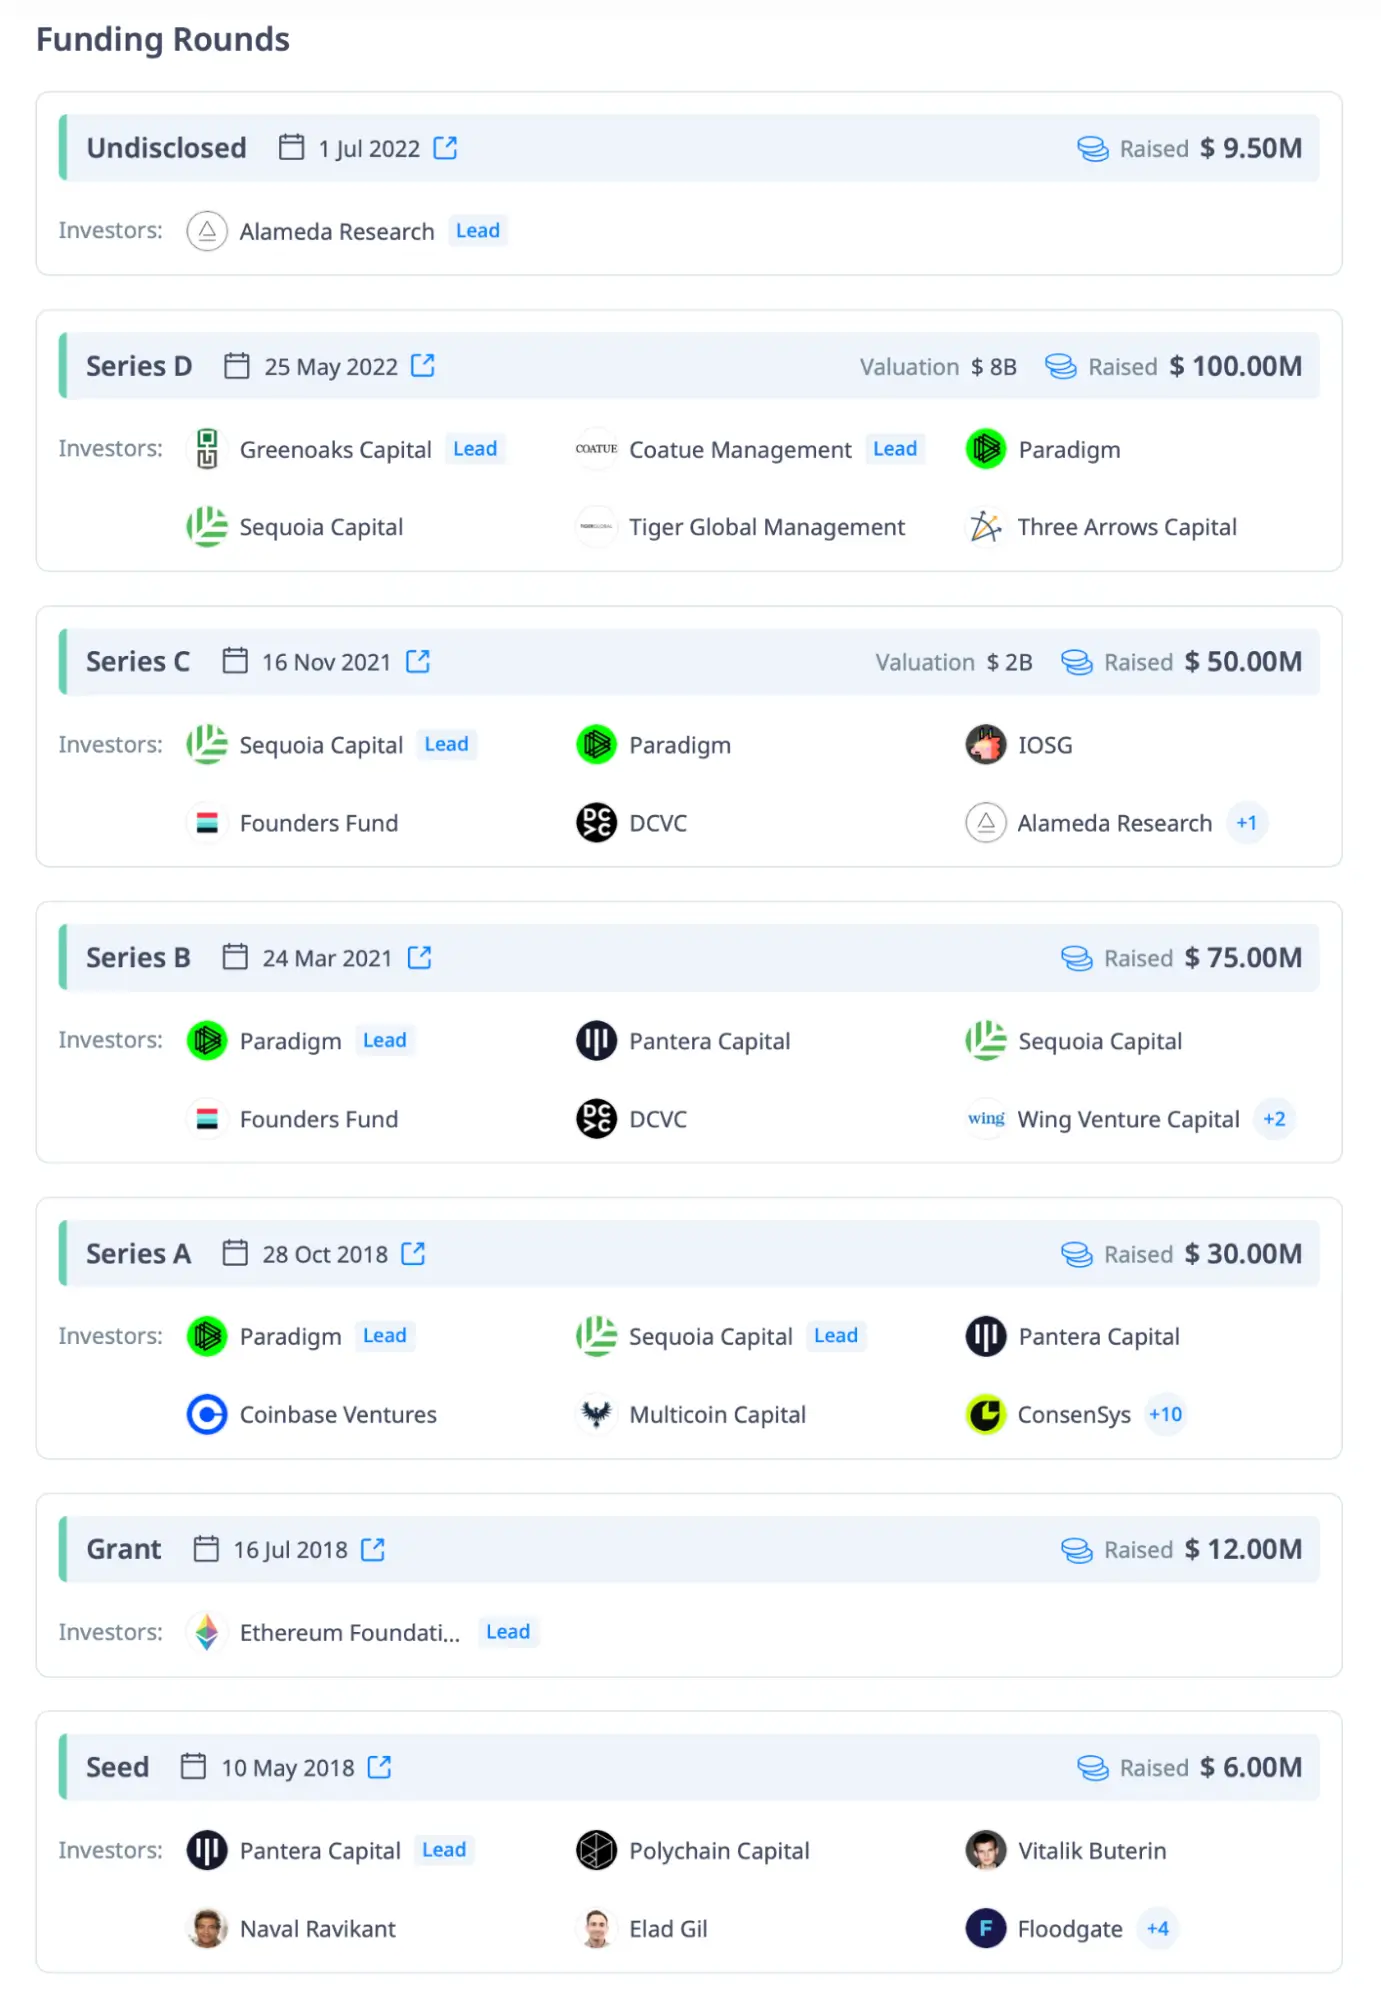Select the '25 May 2022' date
This screenshot has width=1382, height=1999.
coord(331,367)
